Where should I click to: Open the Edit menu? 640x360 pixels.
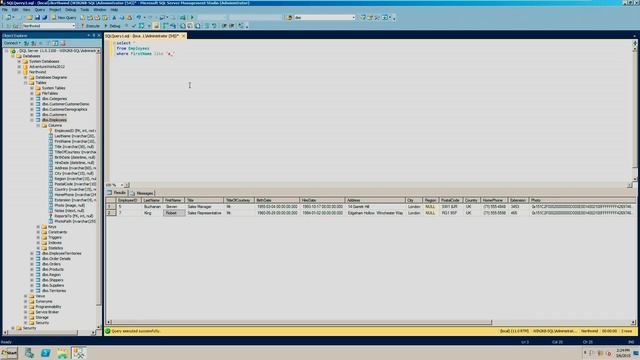point(15,9)
